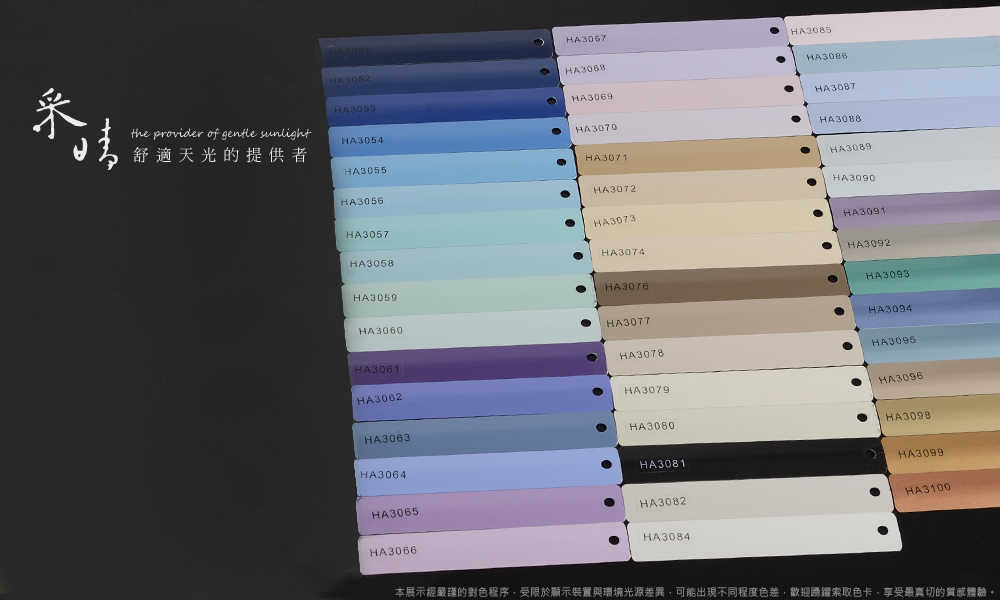Click the 舒適天光的提供者 slogan text
Screen dimensions: 1000x600
[x=220, y=156]
